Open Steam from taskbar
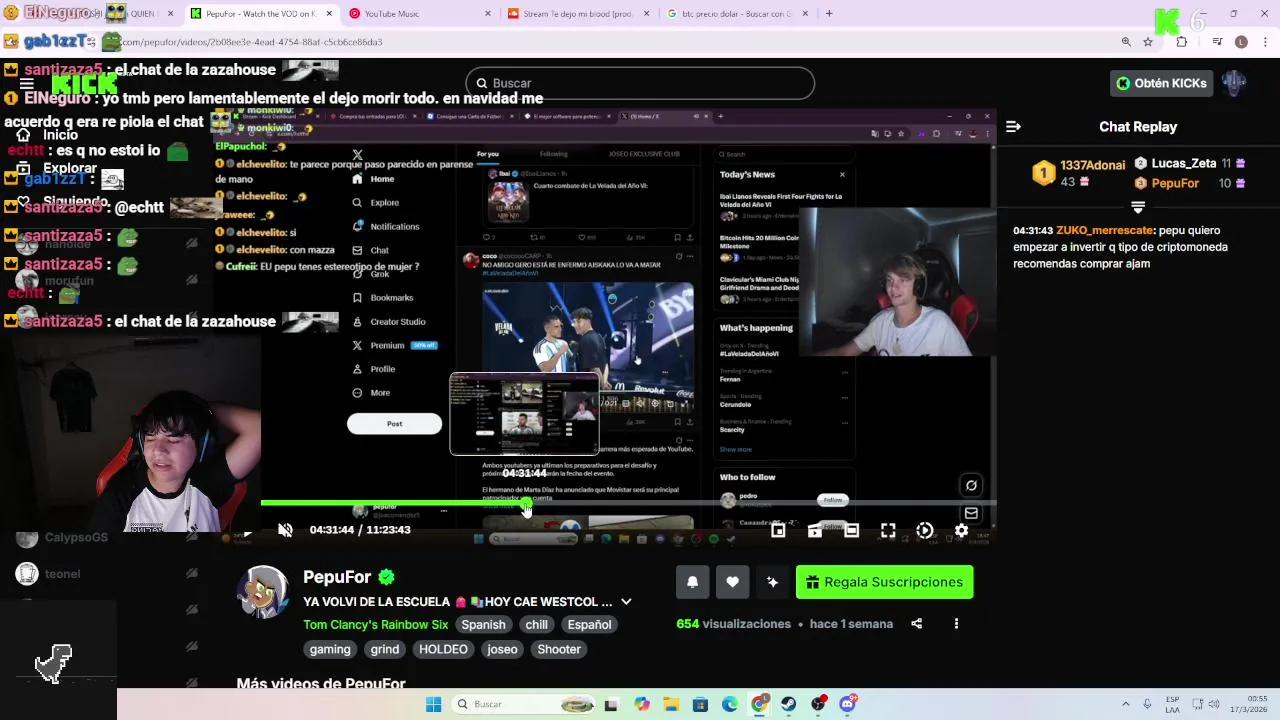Image resolution: width=1280 pixels, height=720 pixels. (789, 704)
